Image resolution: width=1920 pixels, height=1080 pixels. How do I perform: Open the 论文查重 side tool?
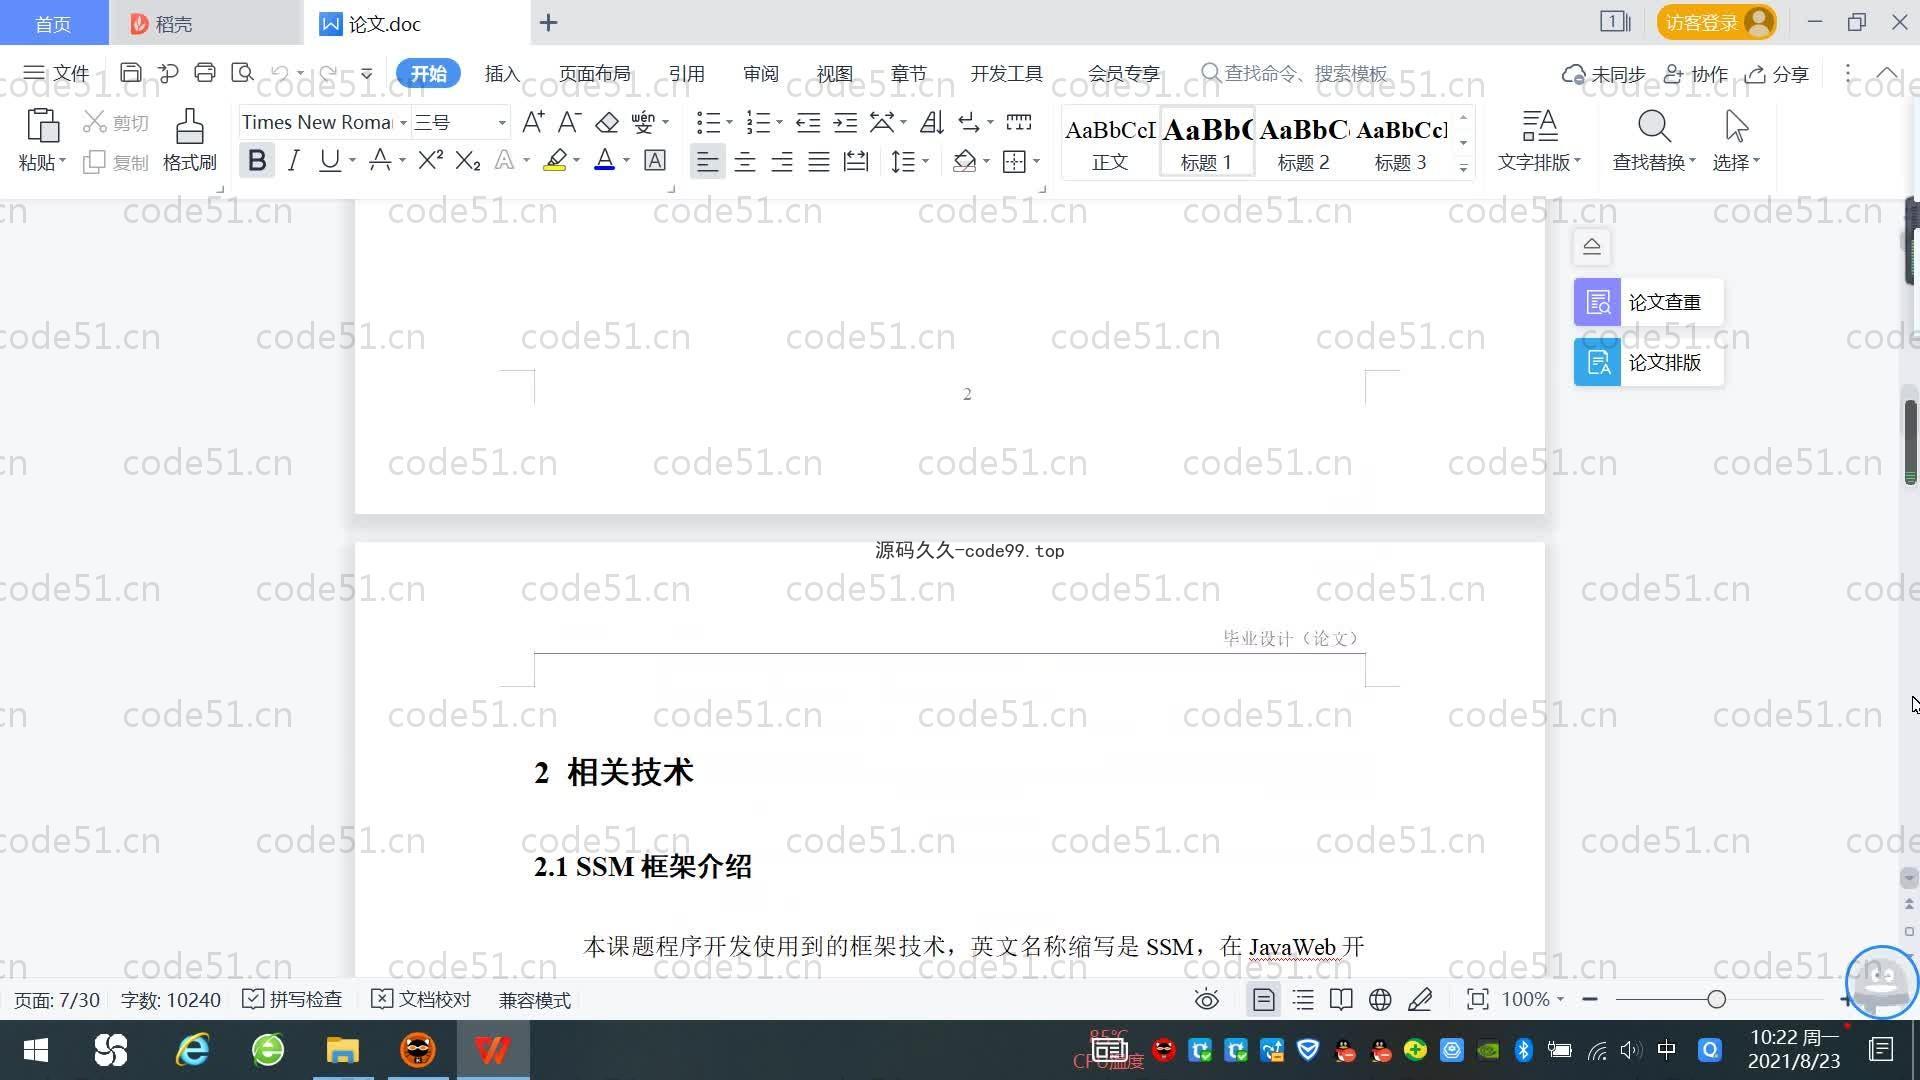[1648, 302]
